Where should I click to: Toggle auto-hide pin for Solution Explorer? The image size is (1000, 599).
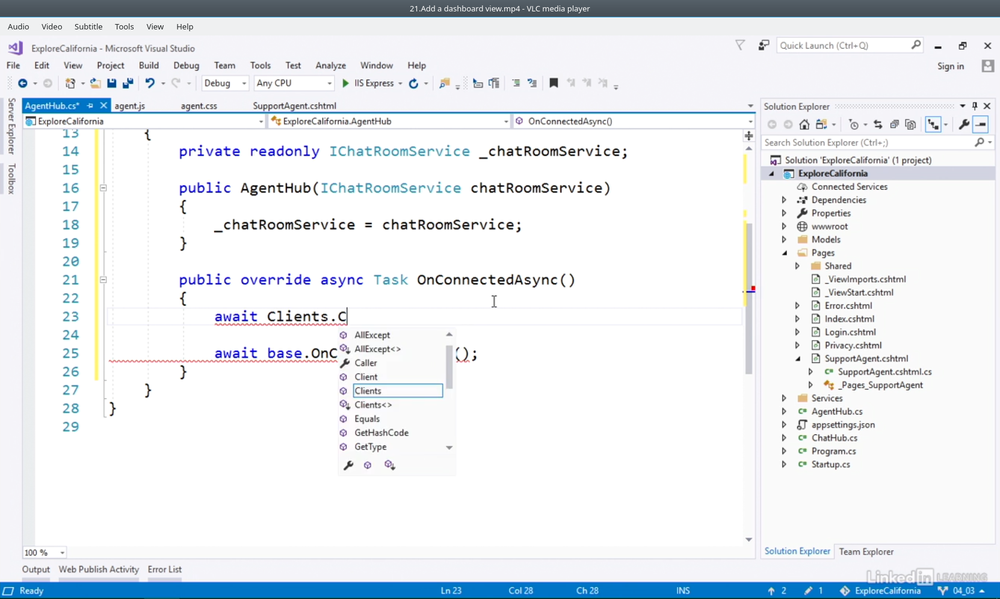(x=974, y=106)
